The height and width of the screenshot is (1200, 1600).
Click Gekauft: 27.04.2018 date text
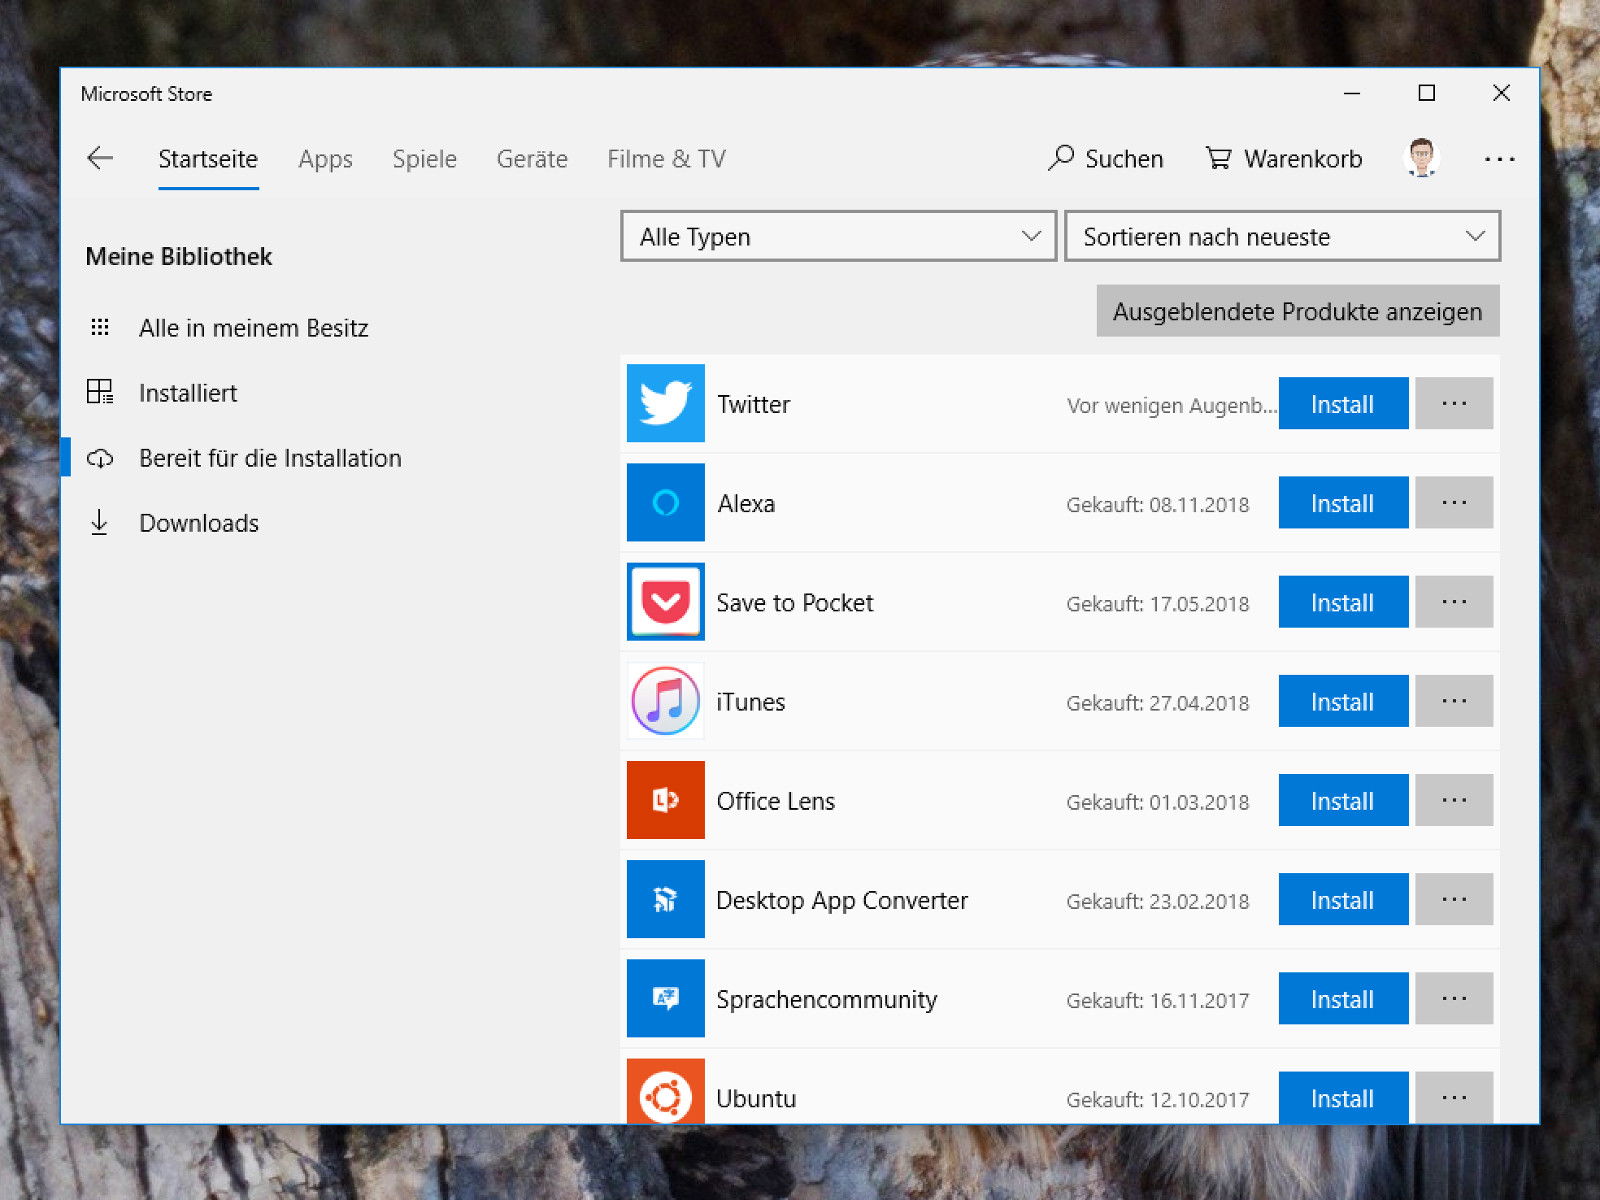(1158, 702)
